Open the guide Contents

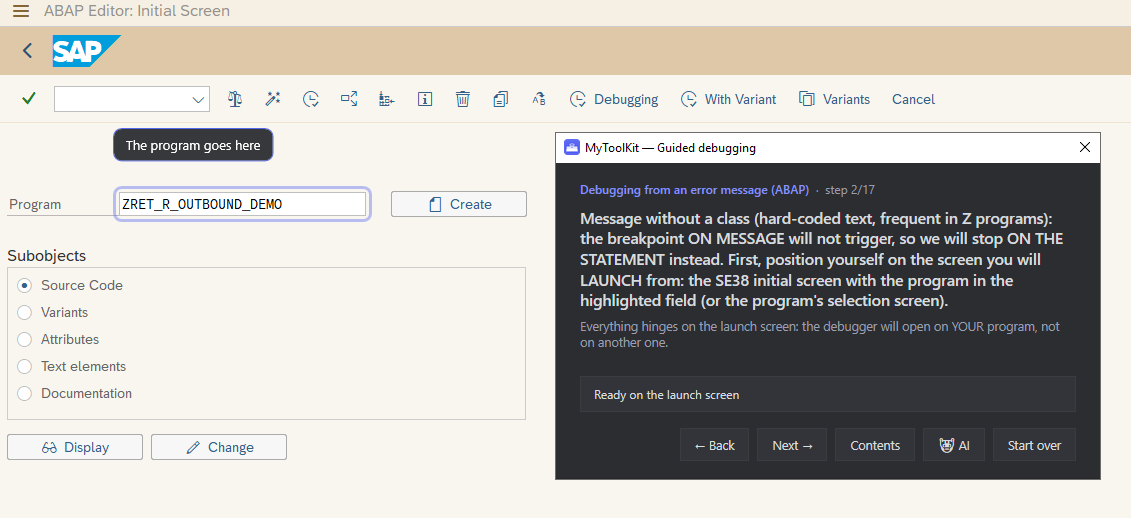click(x=875, y=445)
